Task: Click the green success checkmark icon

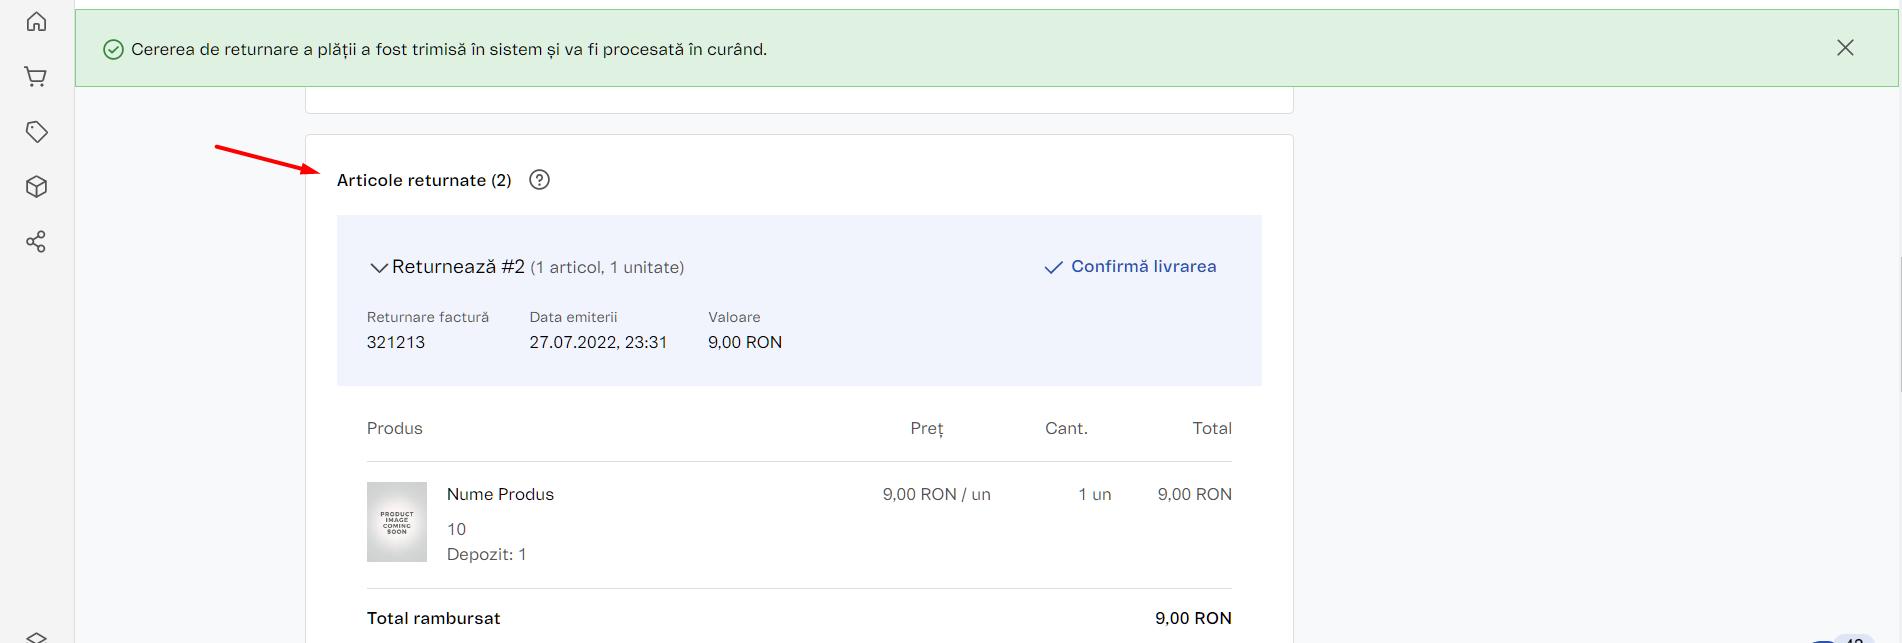Action: pyautogui.click(x=114, y=50)
